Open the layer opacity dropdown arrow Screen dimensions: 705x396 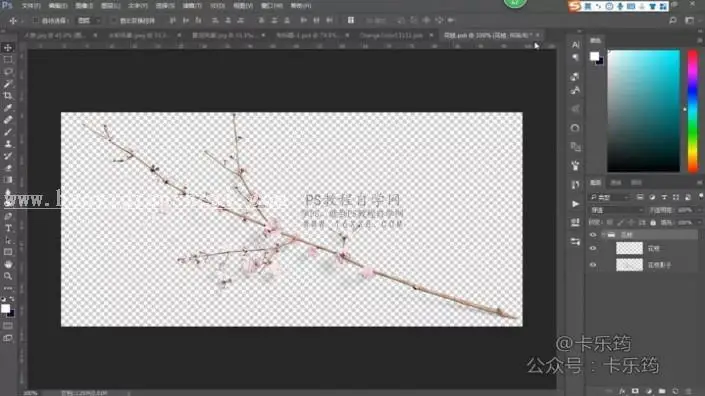tap(700, 210)
